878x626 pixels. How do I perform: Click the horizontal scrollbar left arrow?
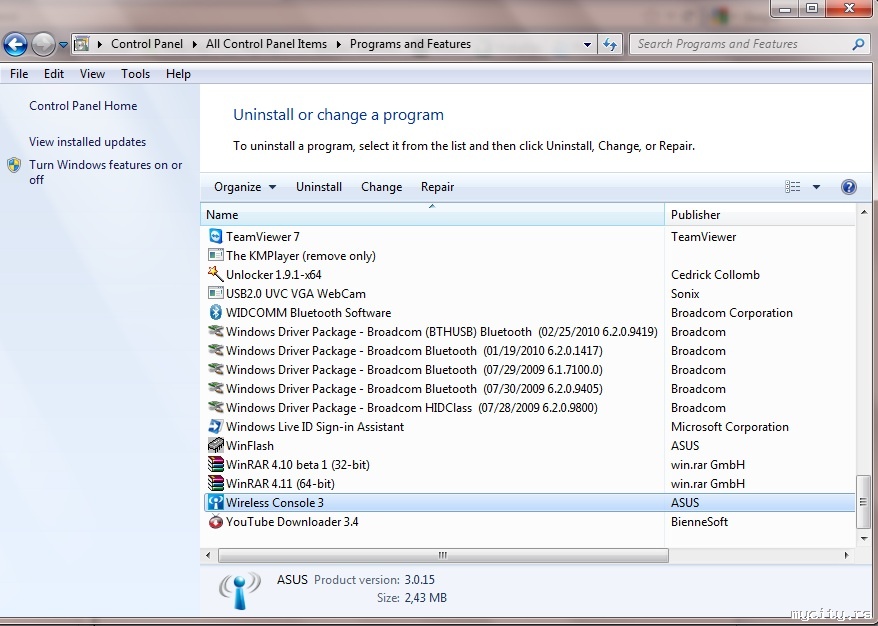click(208, 555)
